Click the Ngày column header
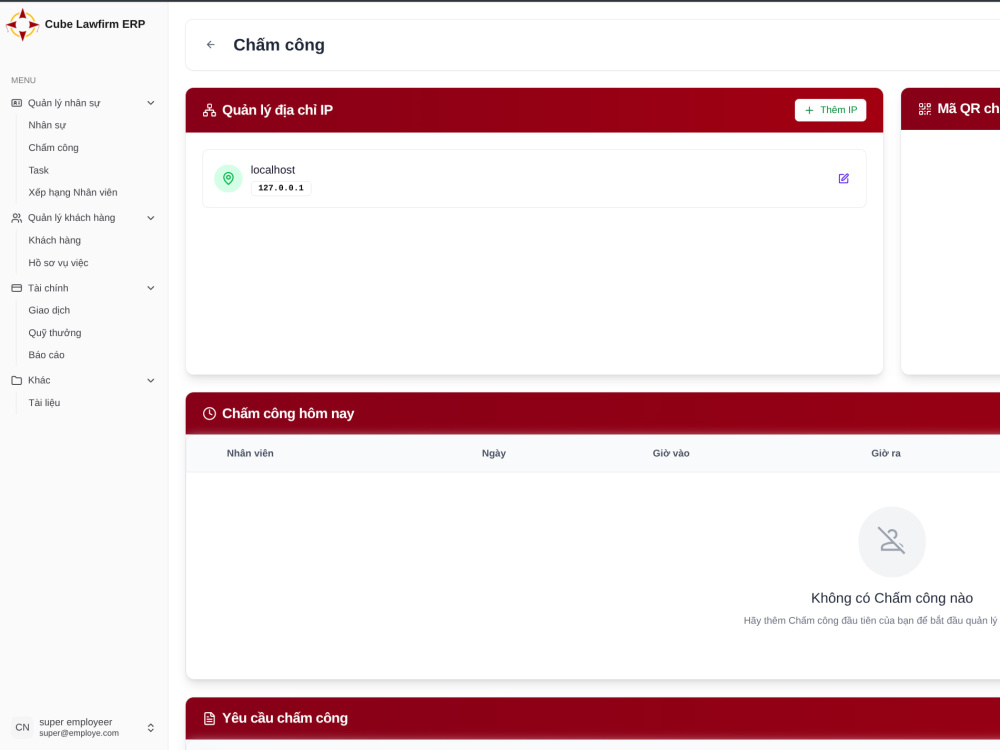Viewport: 1000px width, 750px height. pyautogui.click(x=494, y=453)
